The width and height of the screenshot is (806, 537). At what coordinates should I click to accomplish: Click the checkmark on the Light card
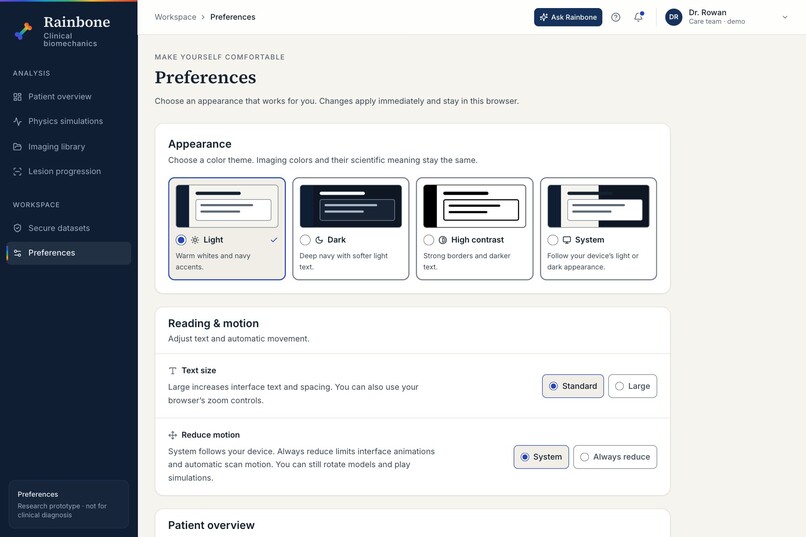(x=274, y=240)
